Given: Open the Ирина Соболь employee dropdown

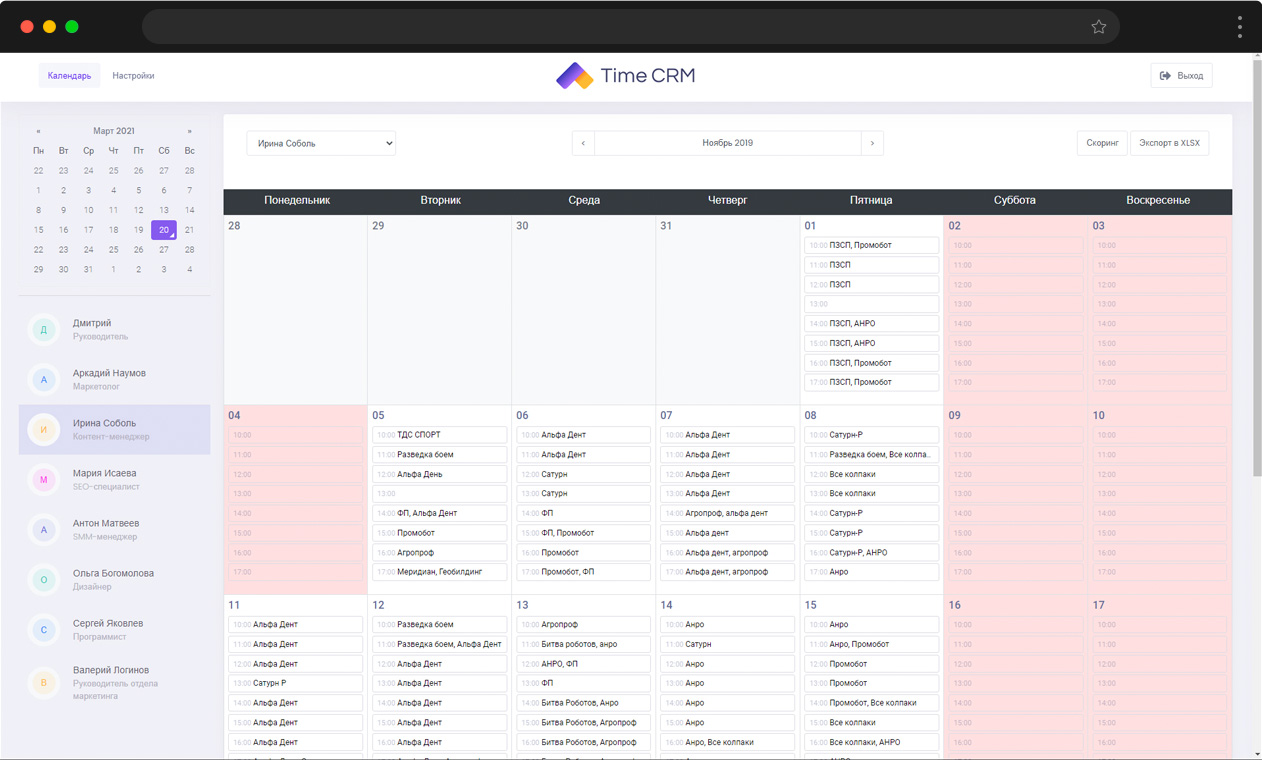Looking at the screenshot, I should [x=321, y=143].
